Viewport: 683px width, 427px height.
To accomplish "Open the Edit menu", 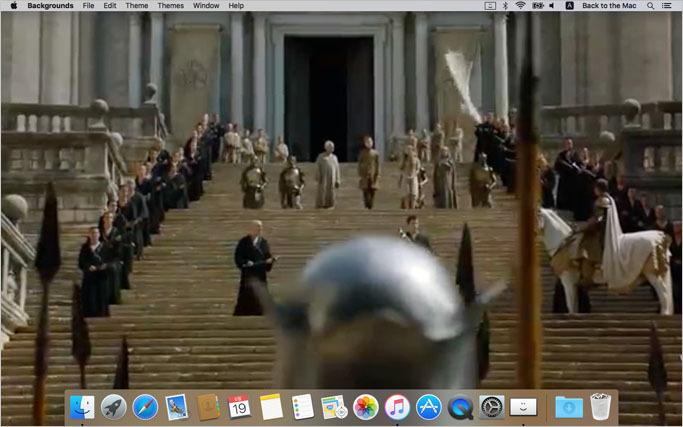I will point(110,6).
